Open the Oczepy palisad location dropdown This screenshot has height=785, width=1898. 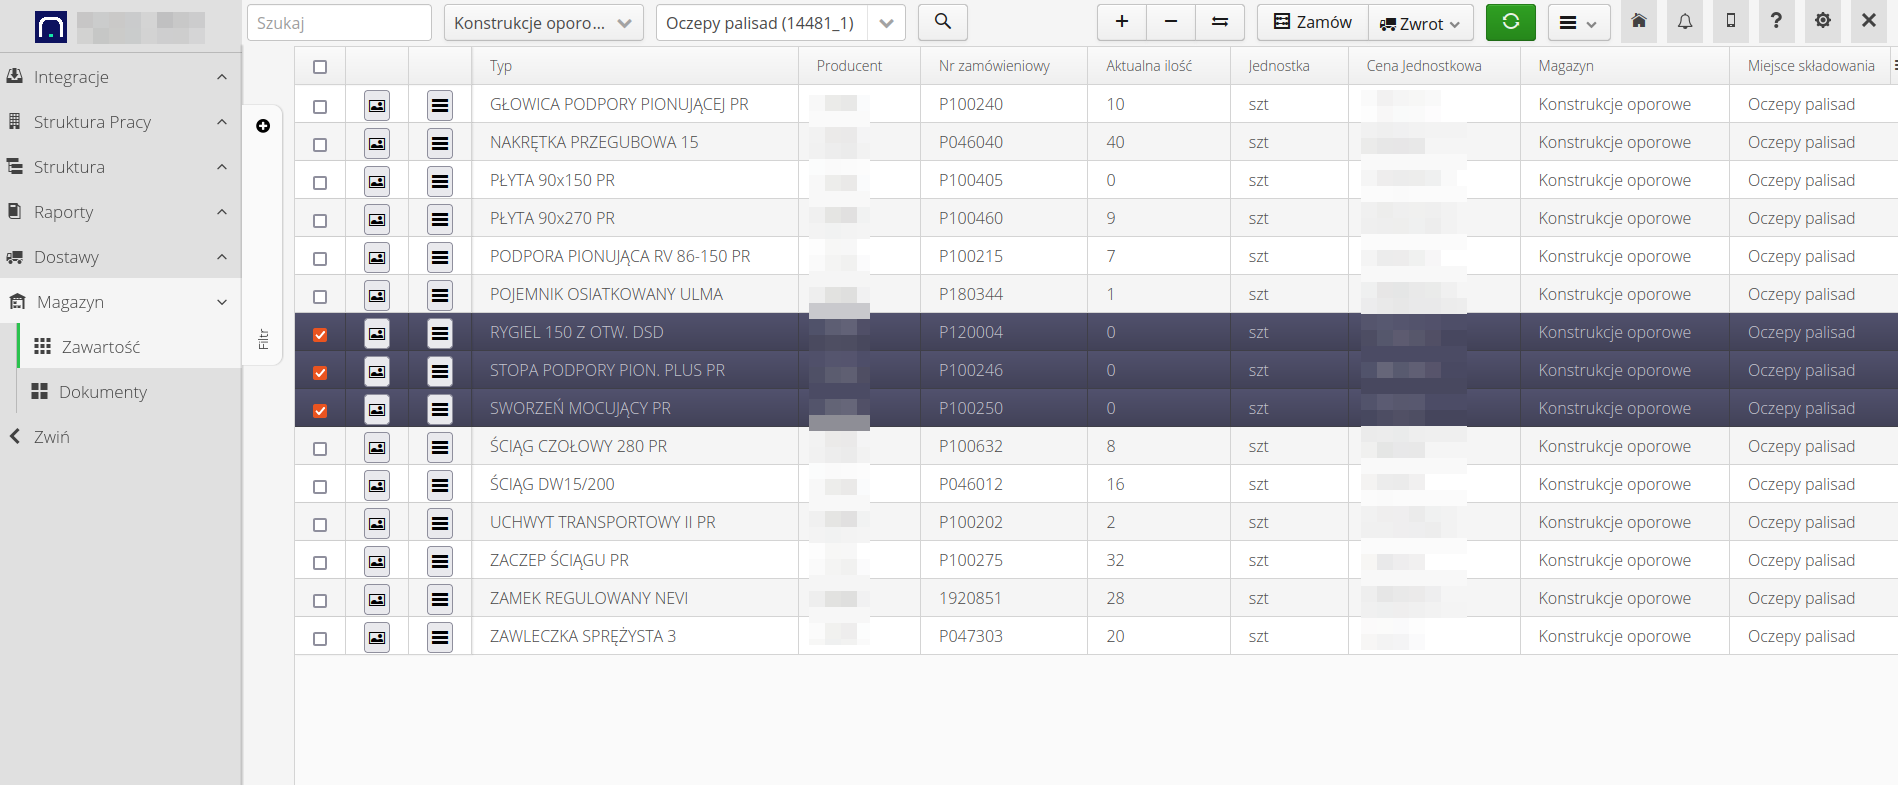point(780,23)
